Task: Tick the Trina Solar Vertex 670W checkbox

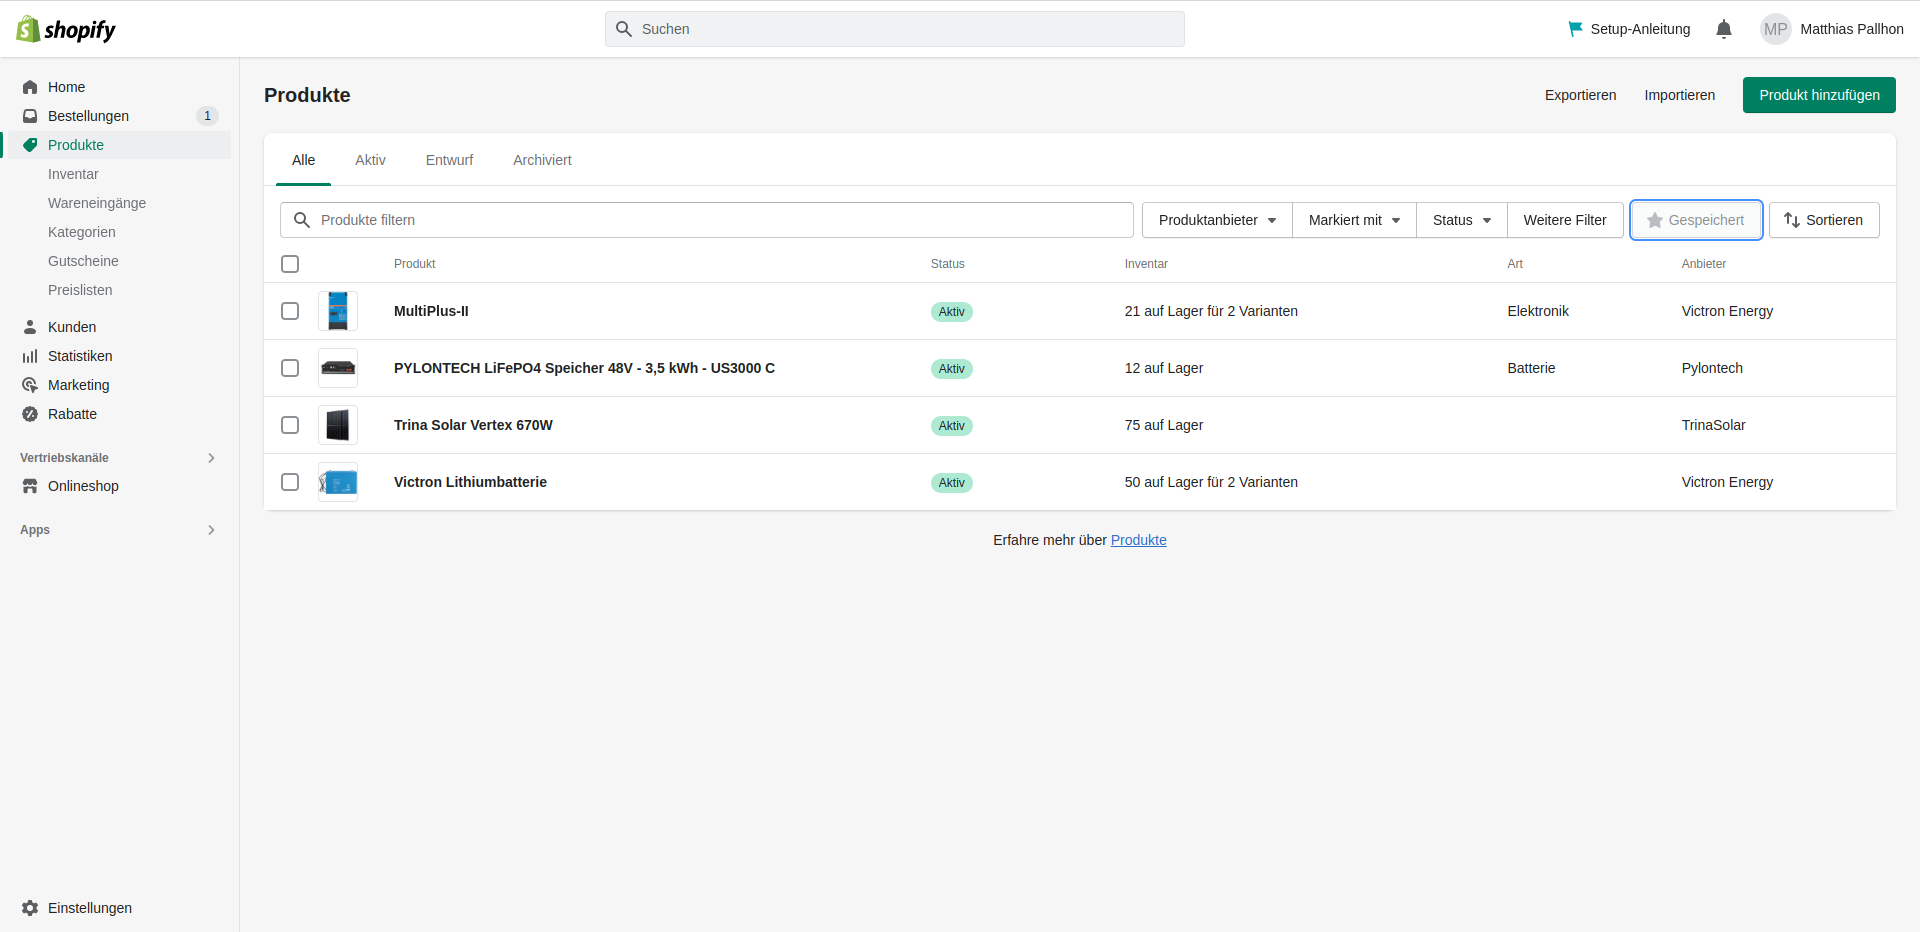Action: click(290, 425)
